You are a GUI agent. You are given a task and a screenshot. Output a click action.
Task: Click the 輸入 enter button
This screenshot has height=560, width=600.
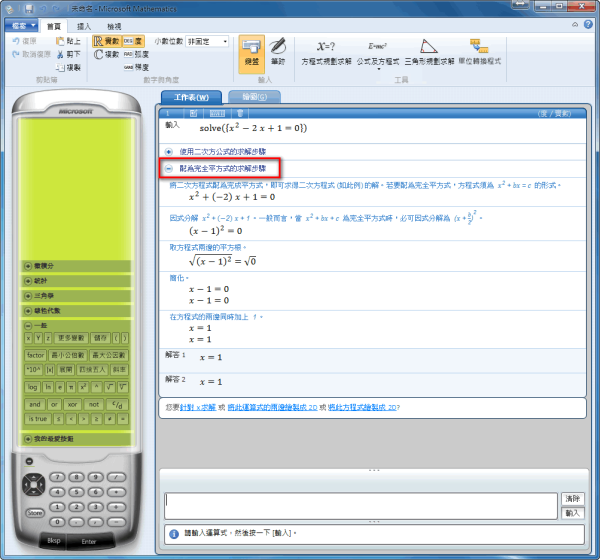(572, 512)
